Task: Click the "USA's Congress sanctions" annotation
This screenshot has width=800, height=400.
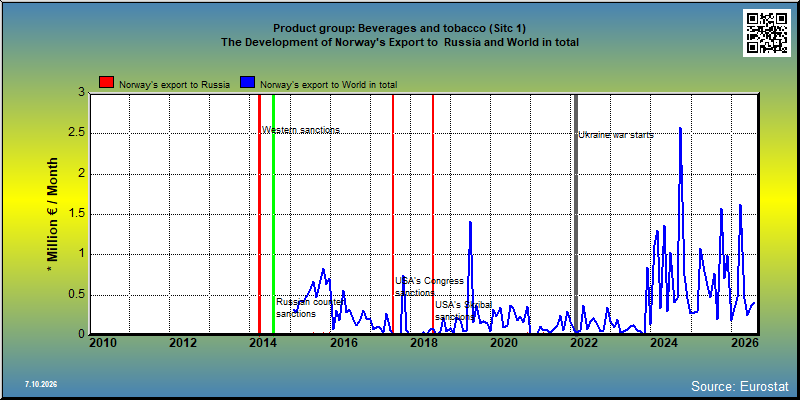Action: [x=430, y=287]
